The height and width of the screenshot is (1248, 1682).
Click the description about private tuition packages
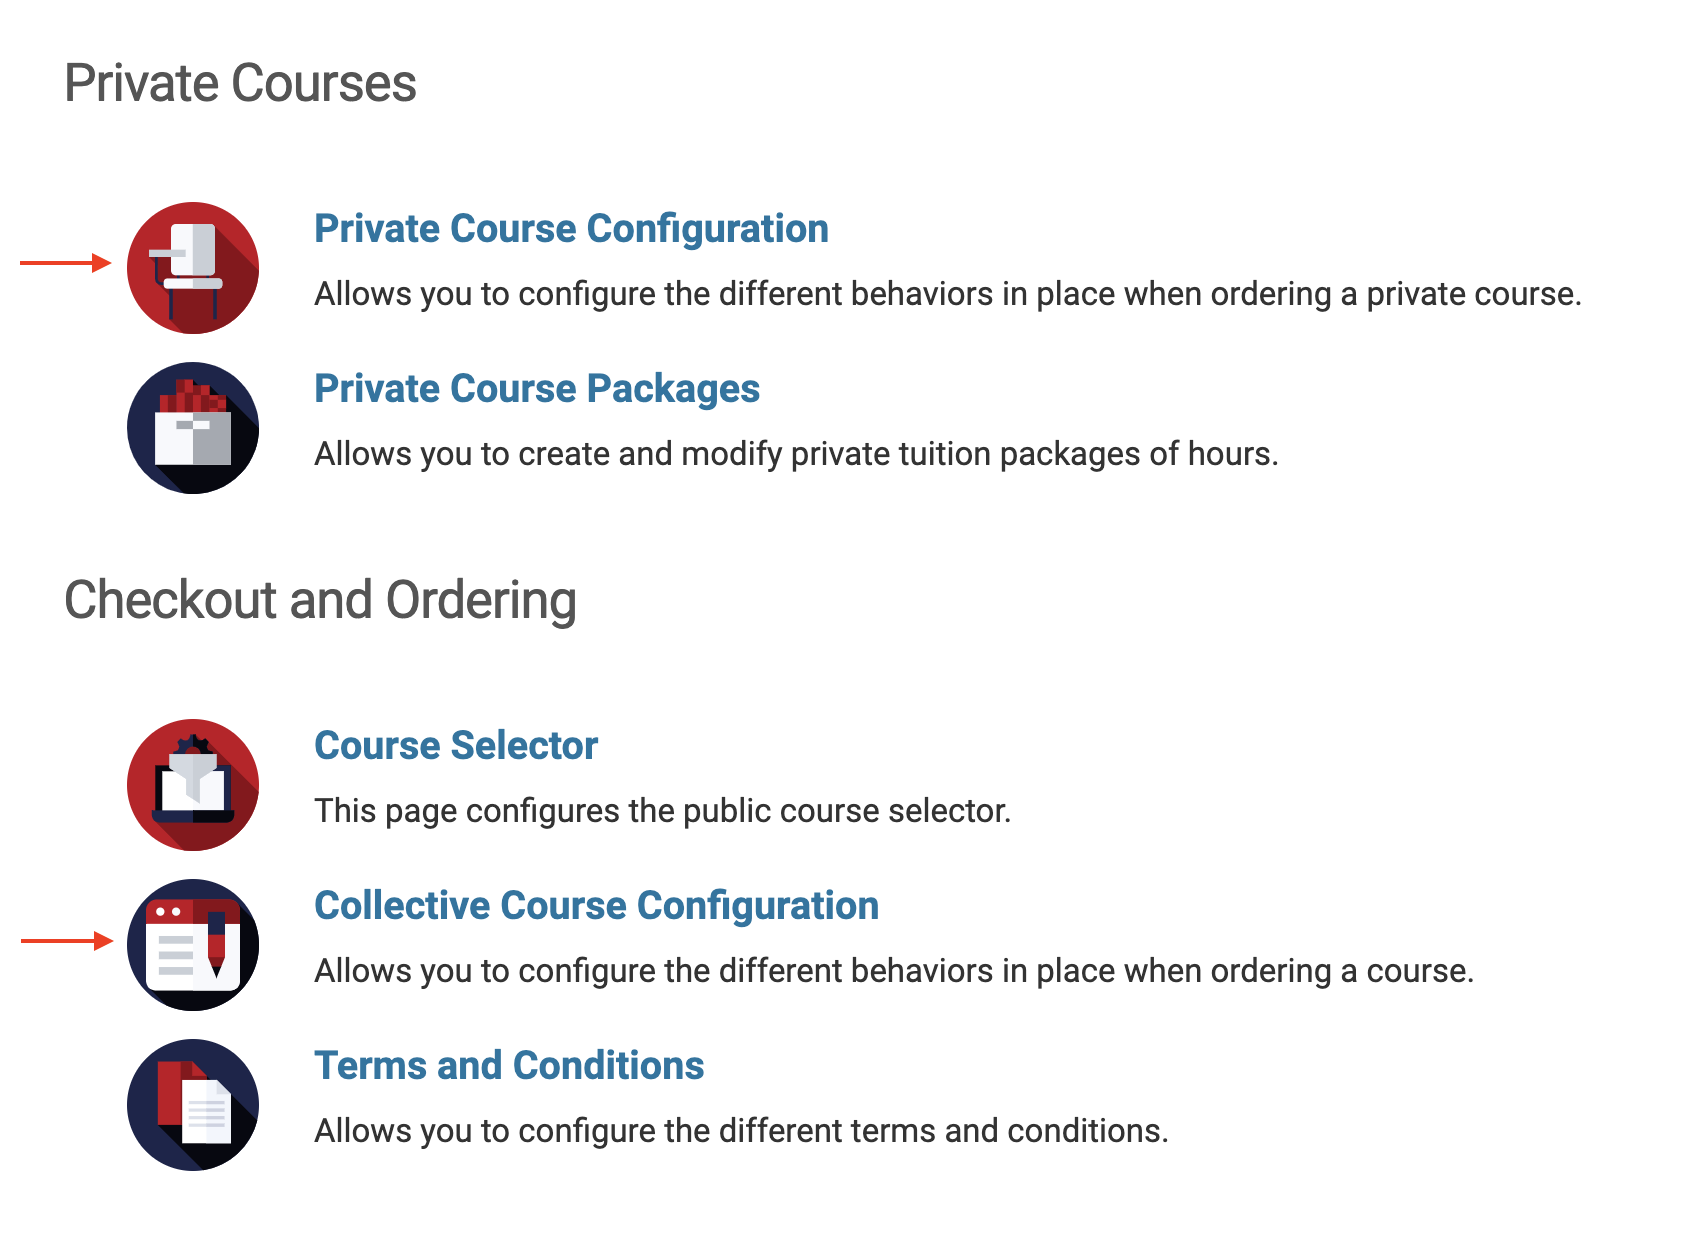pyautogui.click(x=796, y=454)
